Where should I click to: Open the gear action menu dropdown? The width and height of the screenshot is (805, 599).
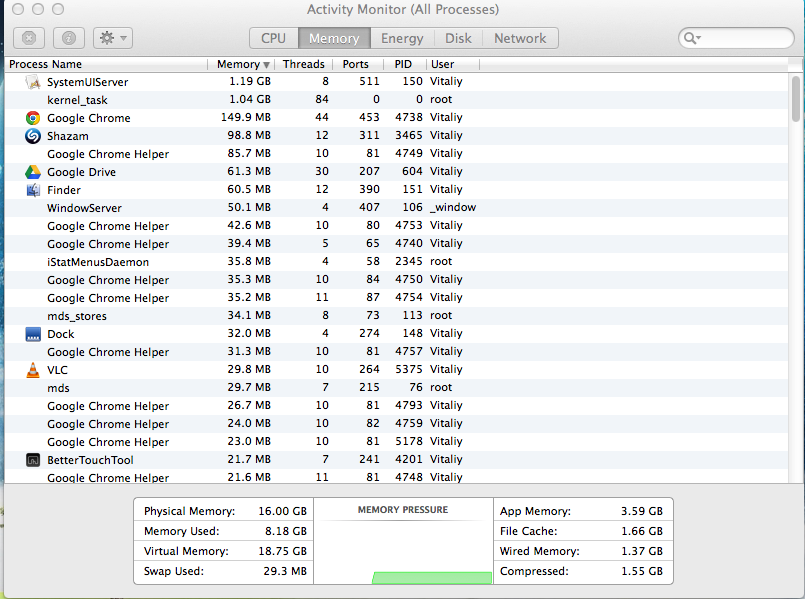coord(113,38)
